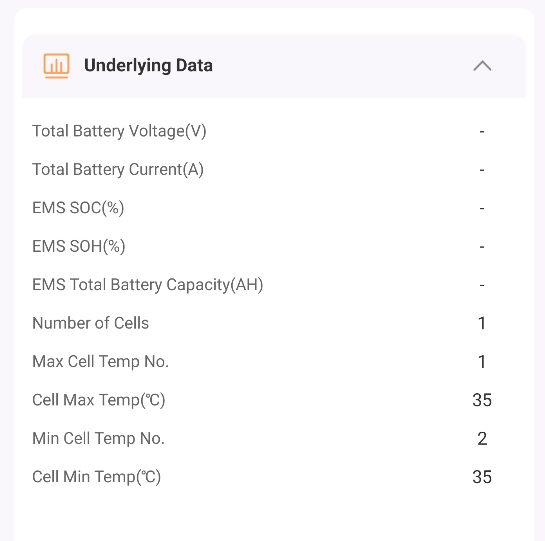
Task: Click the Cell Min Temp(℃) label
Action: [97, 477]
